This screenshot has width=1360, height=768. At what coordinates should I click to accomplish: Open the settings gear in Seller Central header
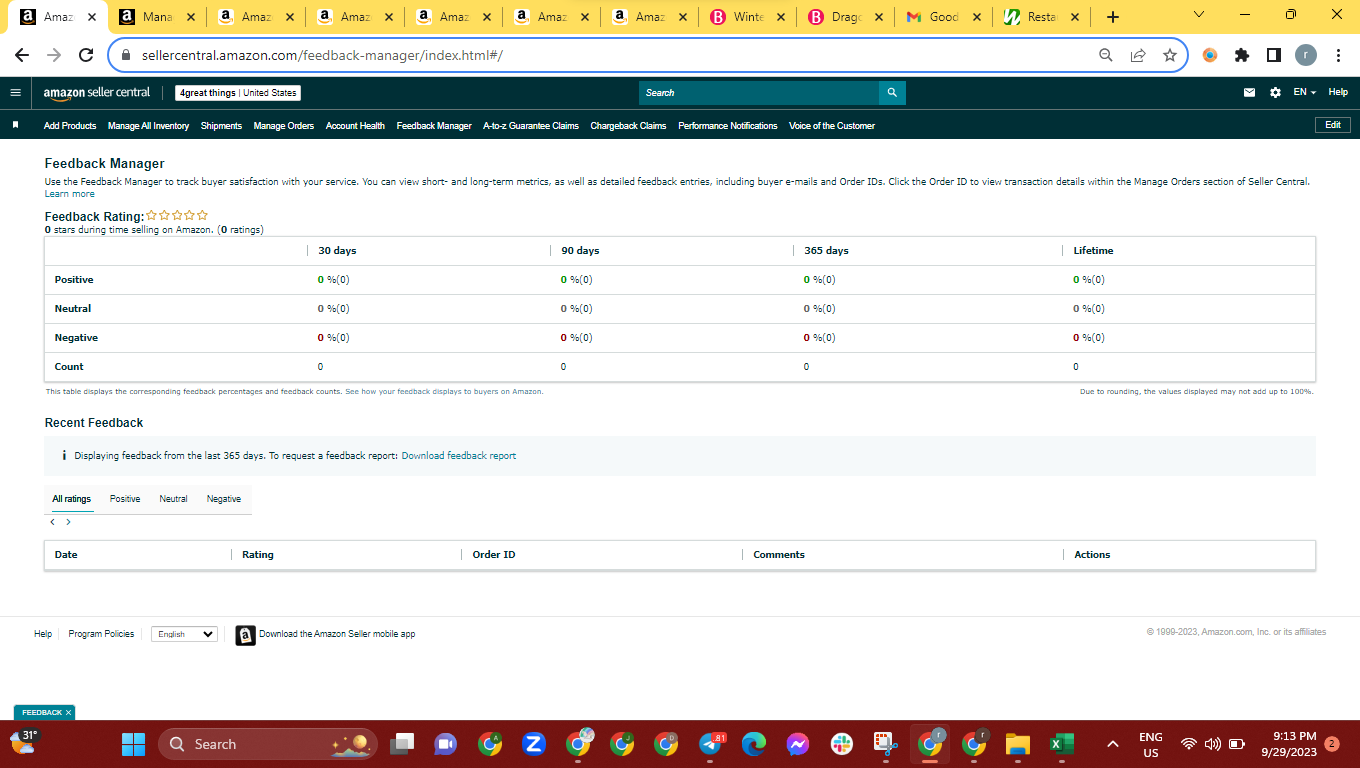pos(1275,92)
